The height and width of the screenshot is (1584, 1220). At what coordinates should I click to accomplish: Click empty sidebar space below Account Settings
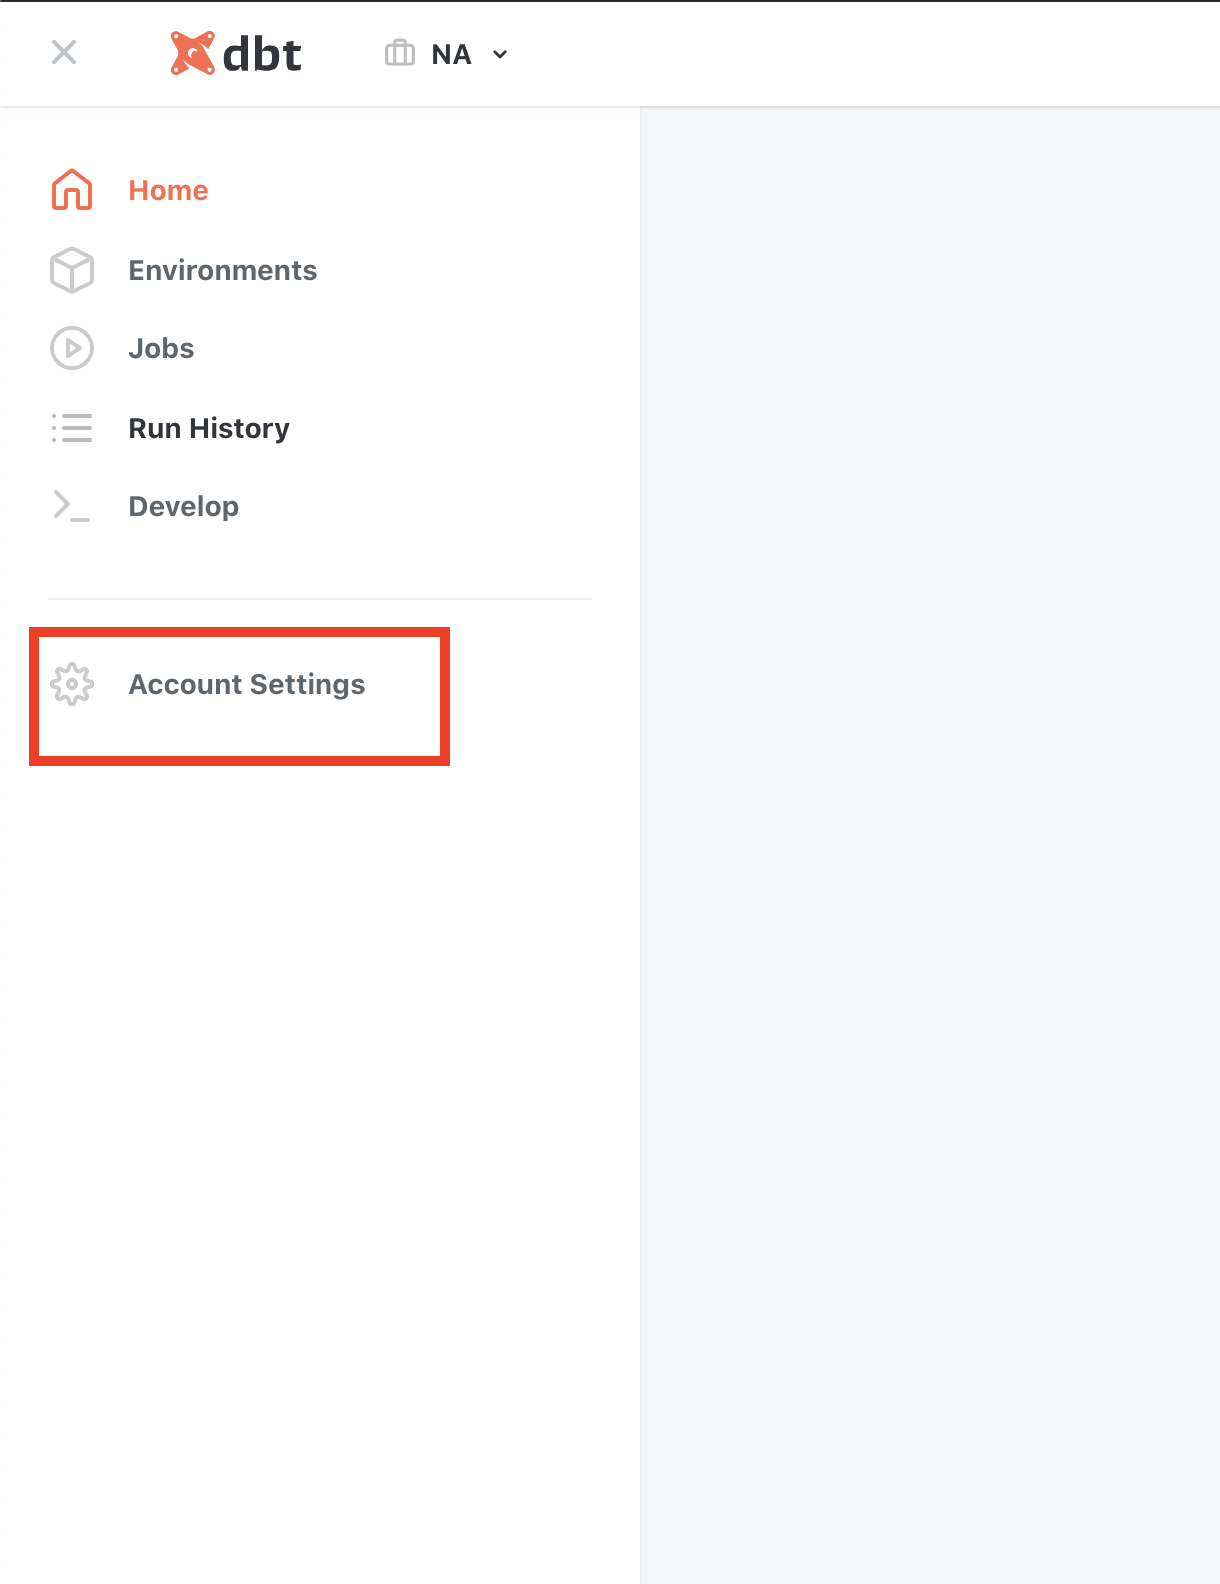pos(320,1100)
